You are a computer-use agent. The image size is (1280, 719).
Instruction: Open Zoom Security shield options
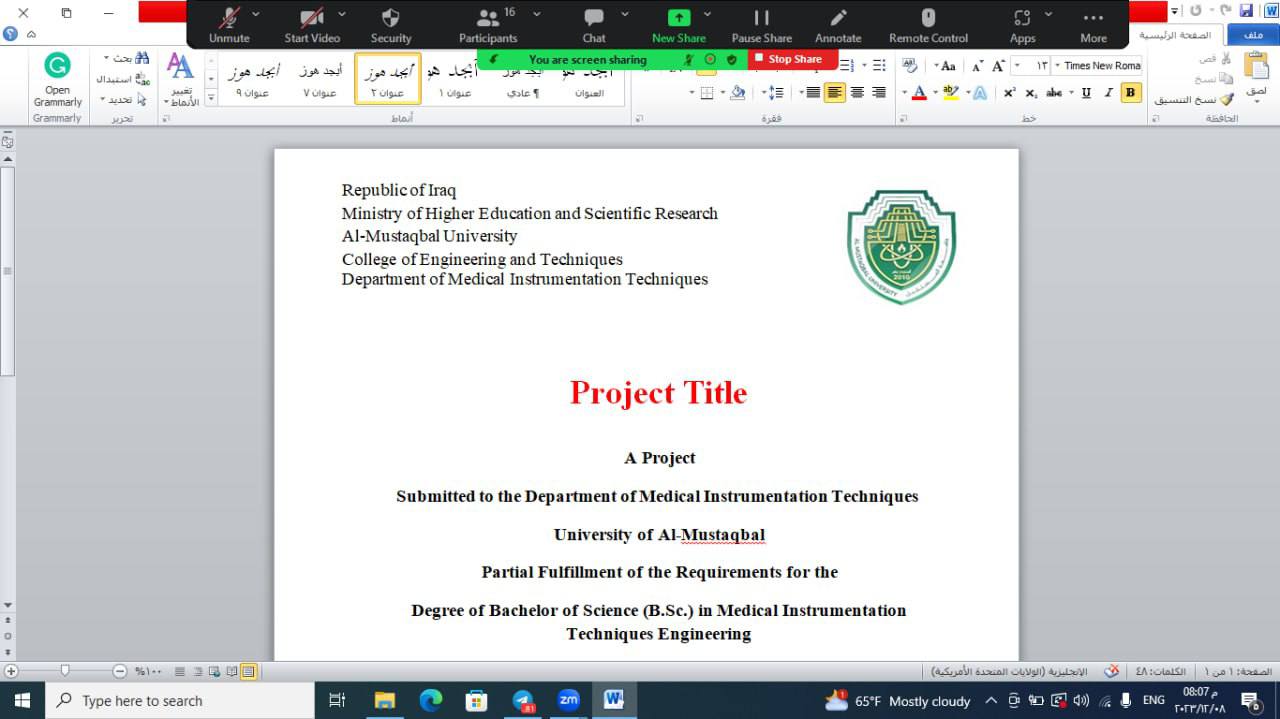coord(390,25)
